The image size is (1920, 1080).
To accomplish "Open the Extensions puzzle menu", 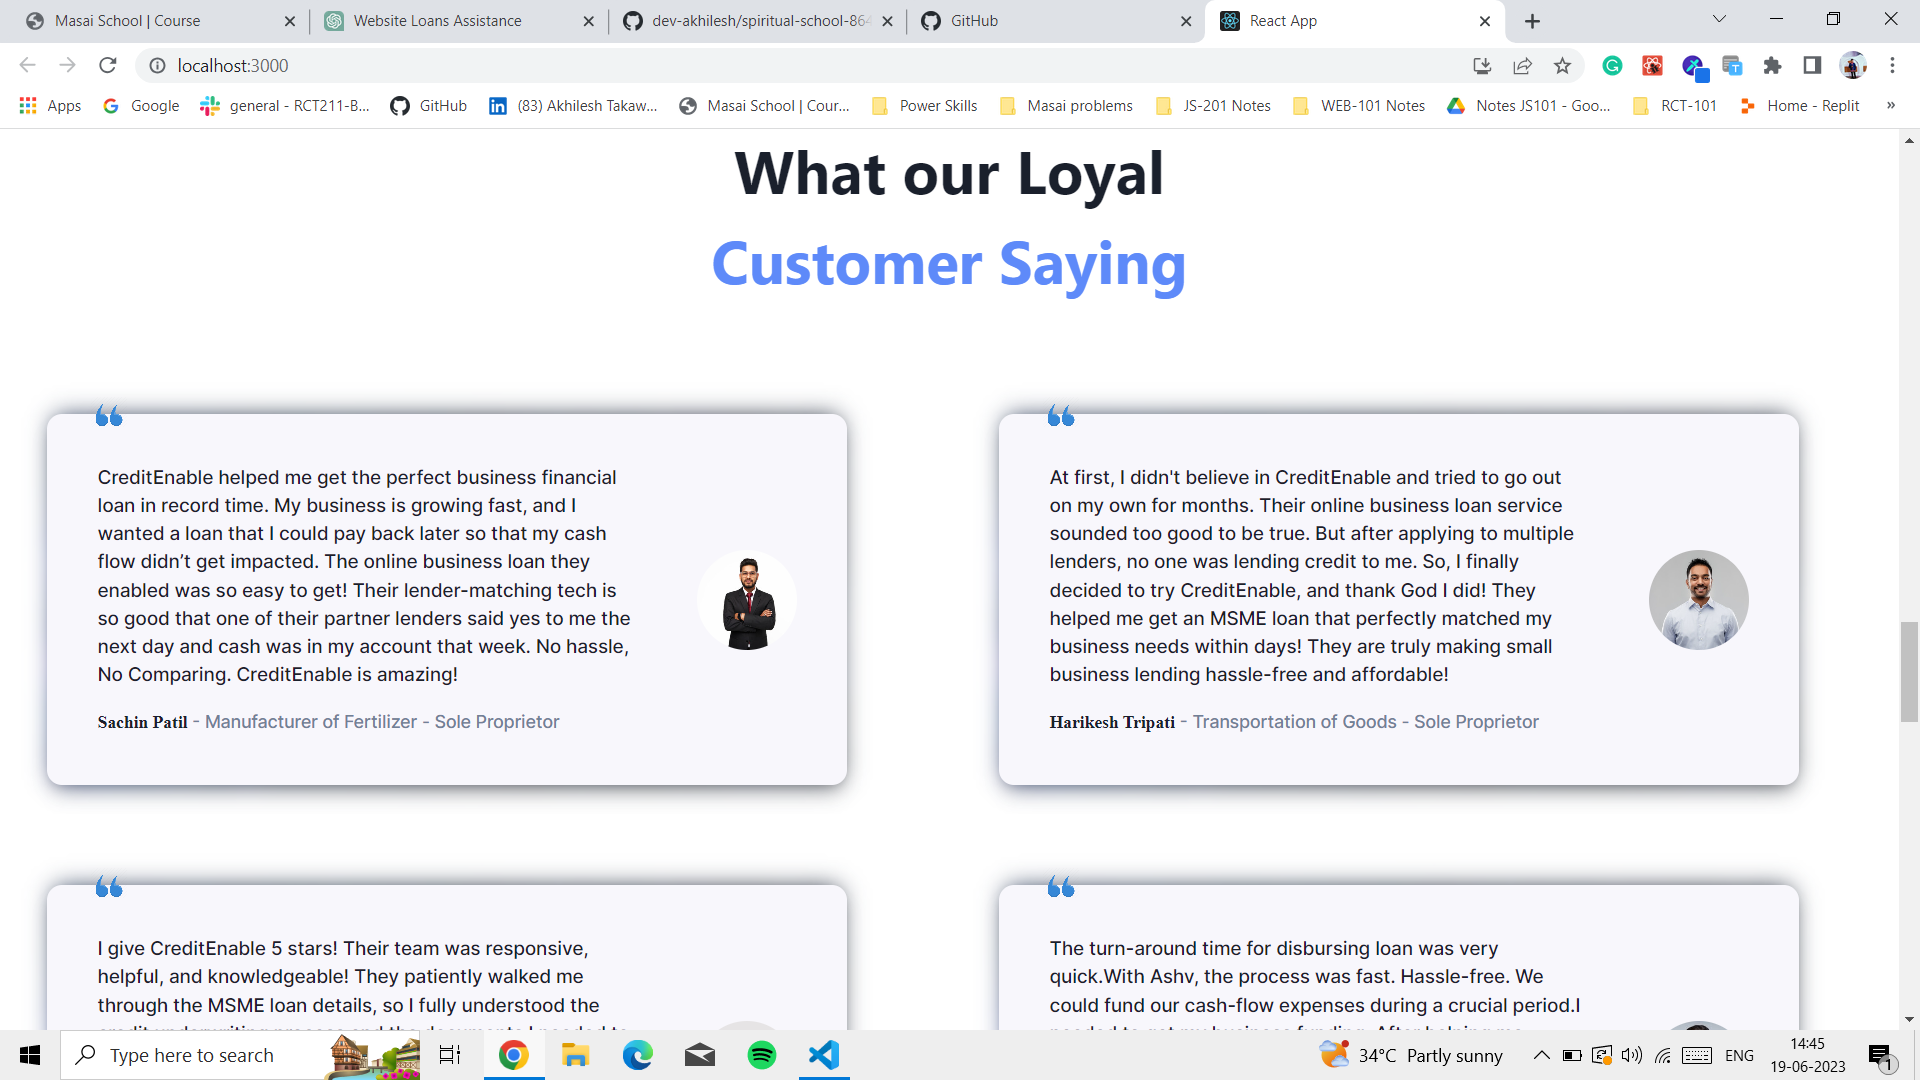I will click(x=1772, y=65).
